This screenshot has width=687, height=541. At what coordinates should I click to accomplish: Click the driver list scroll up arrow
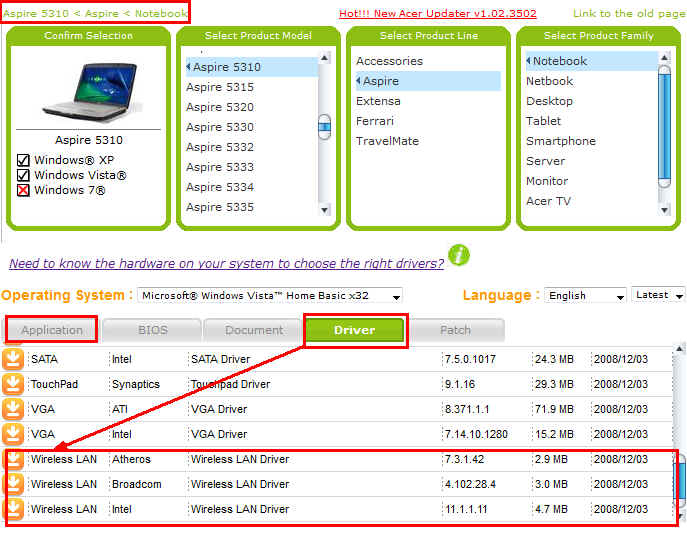tap(679, 349)
